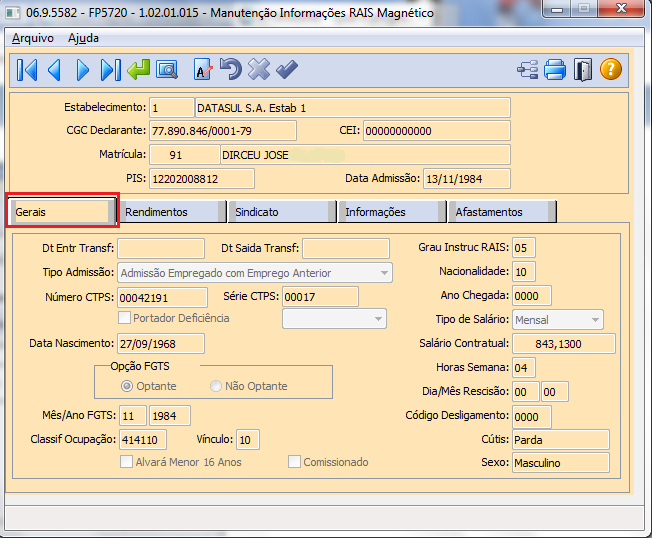This screenshot has width=652, height=538.
Task: Click the Mês Rescisão field
Action: 555,392
